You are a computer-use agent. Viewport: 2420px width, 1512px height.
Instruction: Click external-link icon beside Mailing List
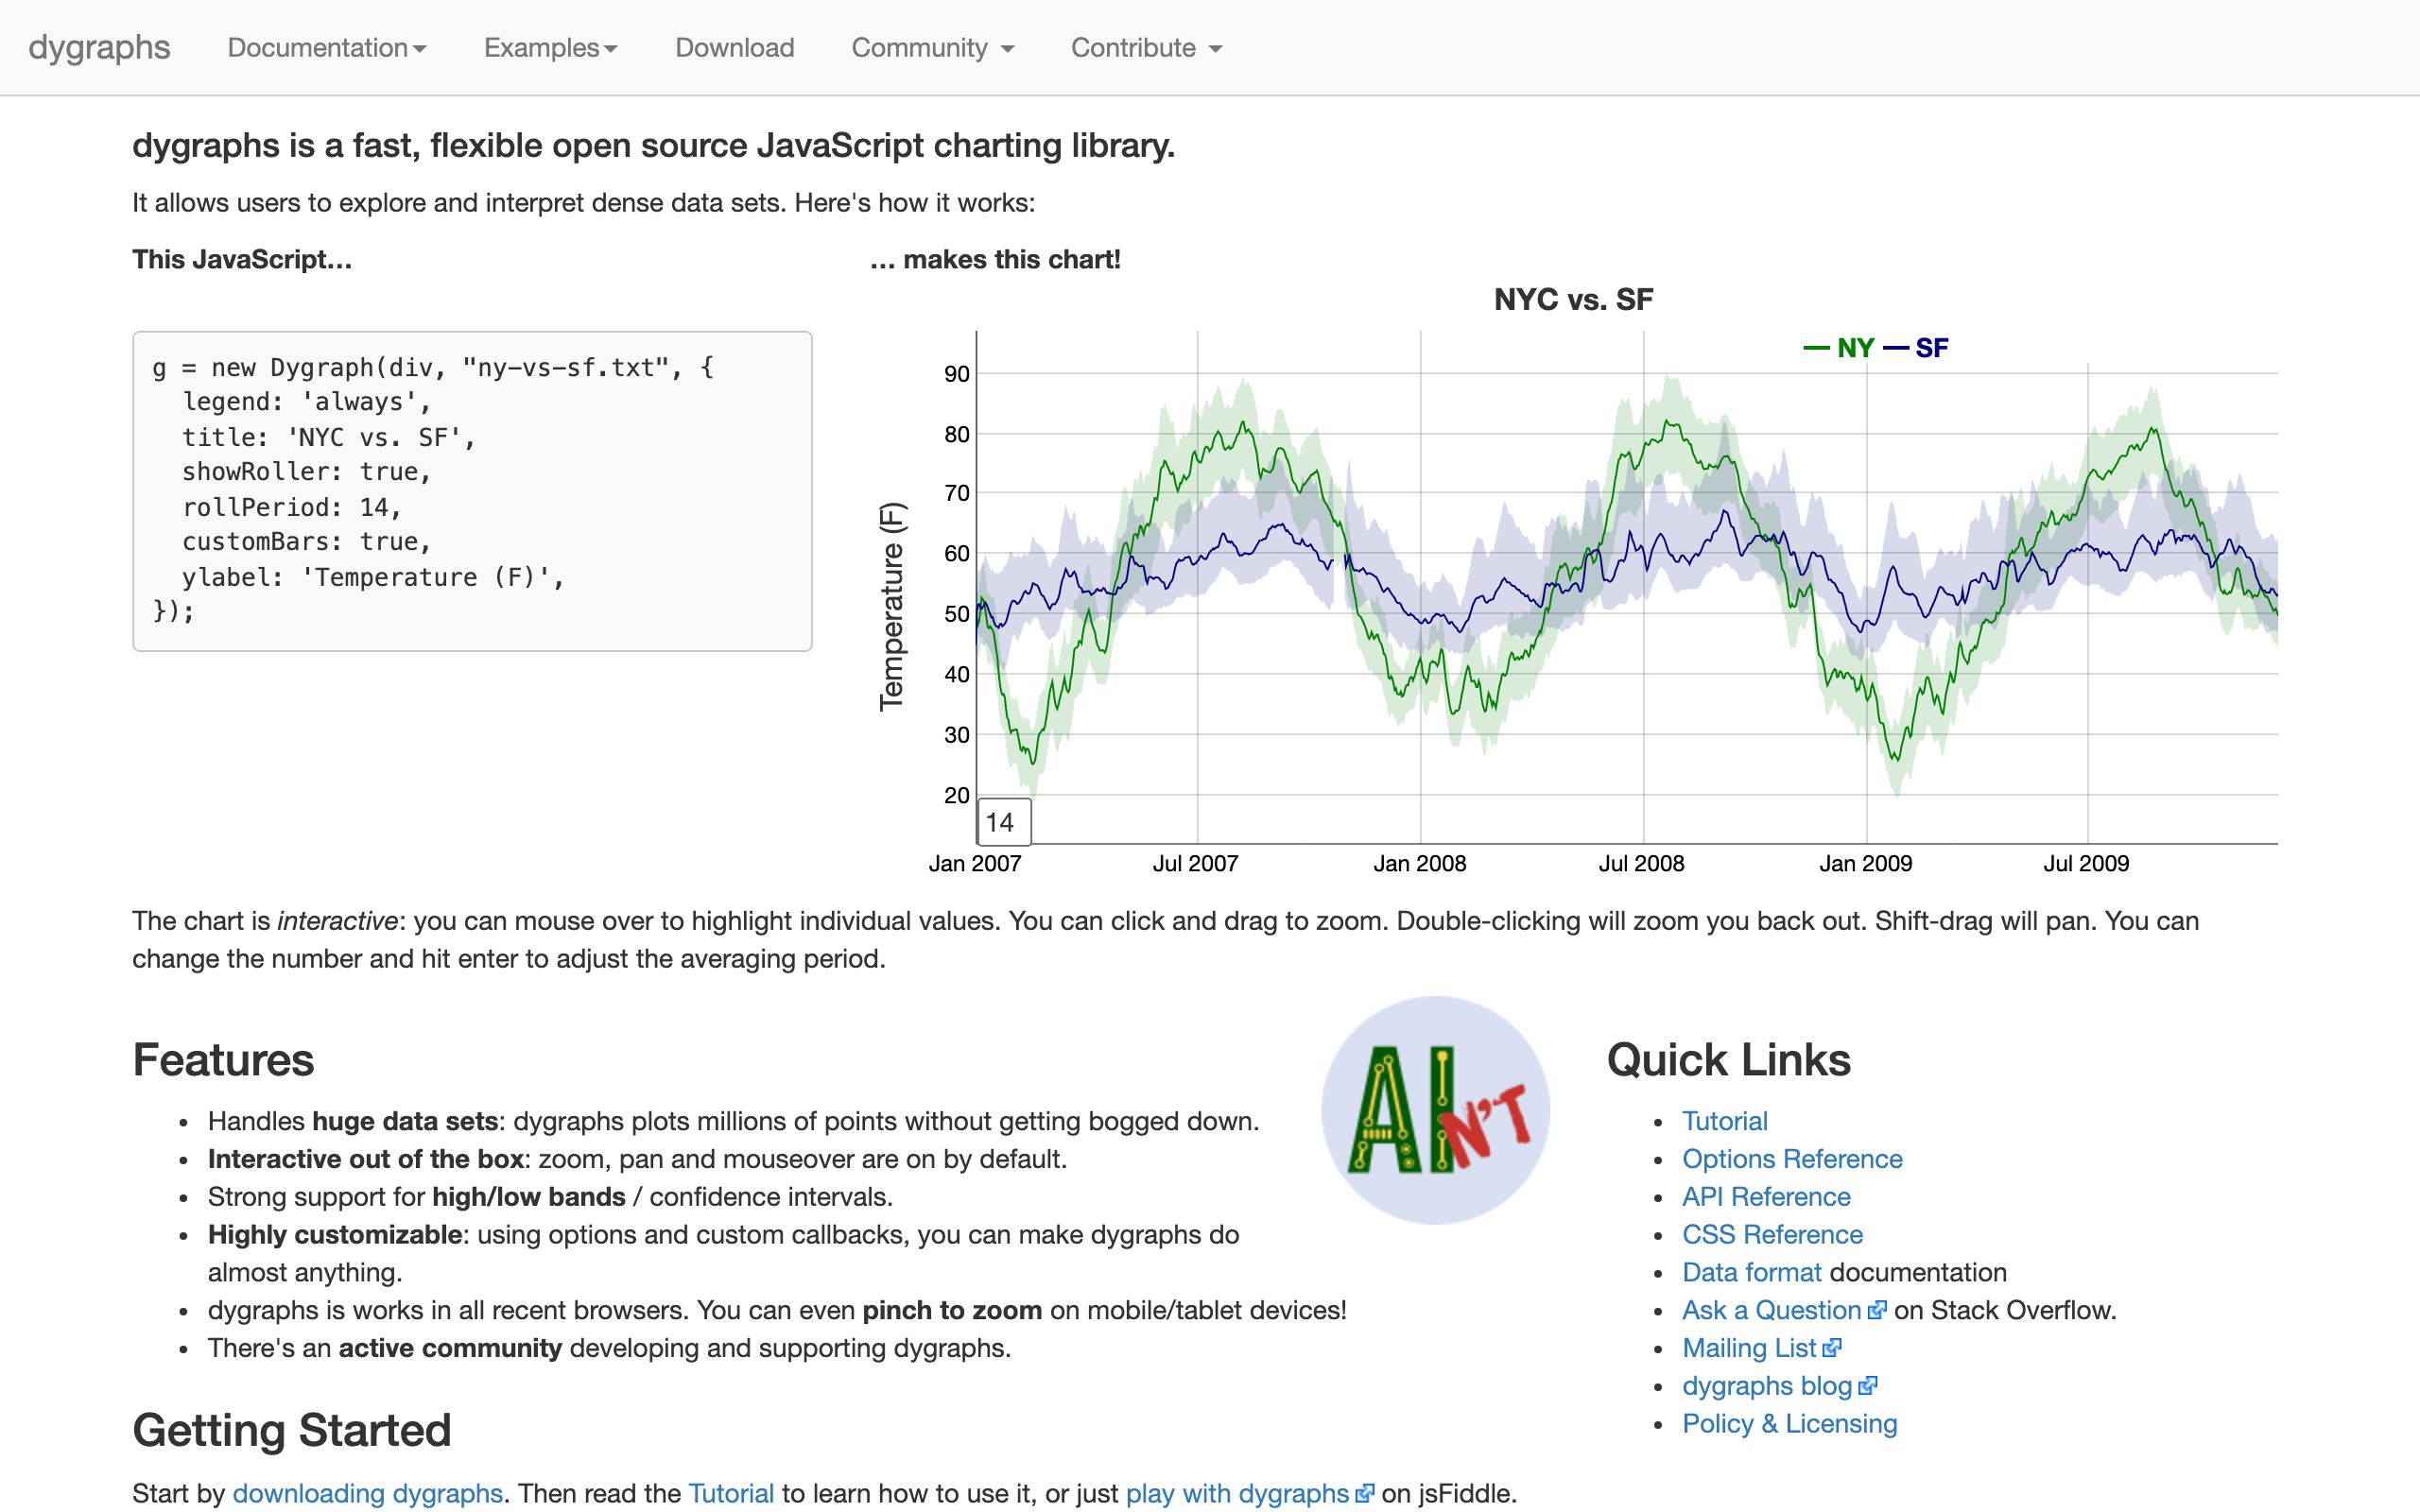(x=1831, y=1348)
